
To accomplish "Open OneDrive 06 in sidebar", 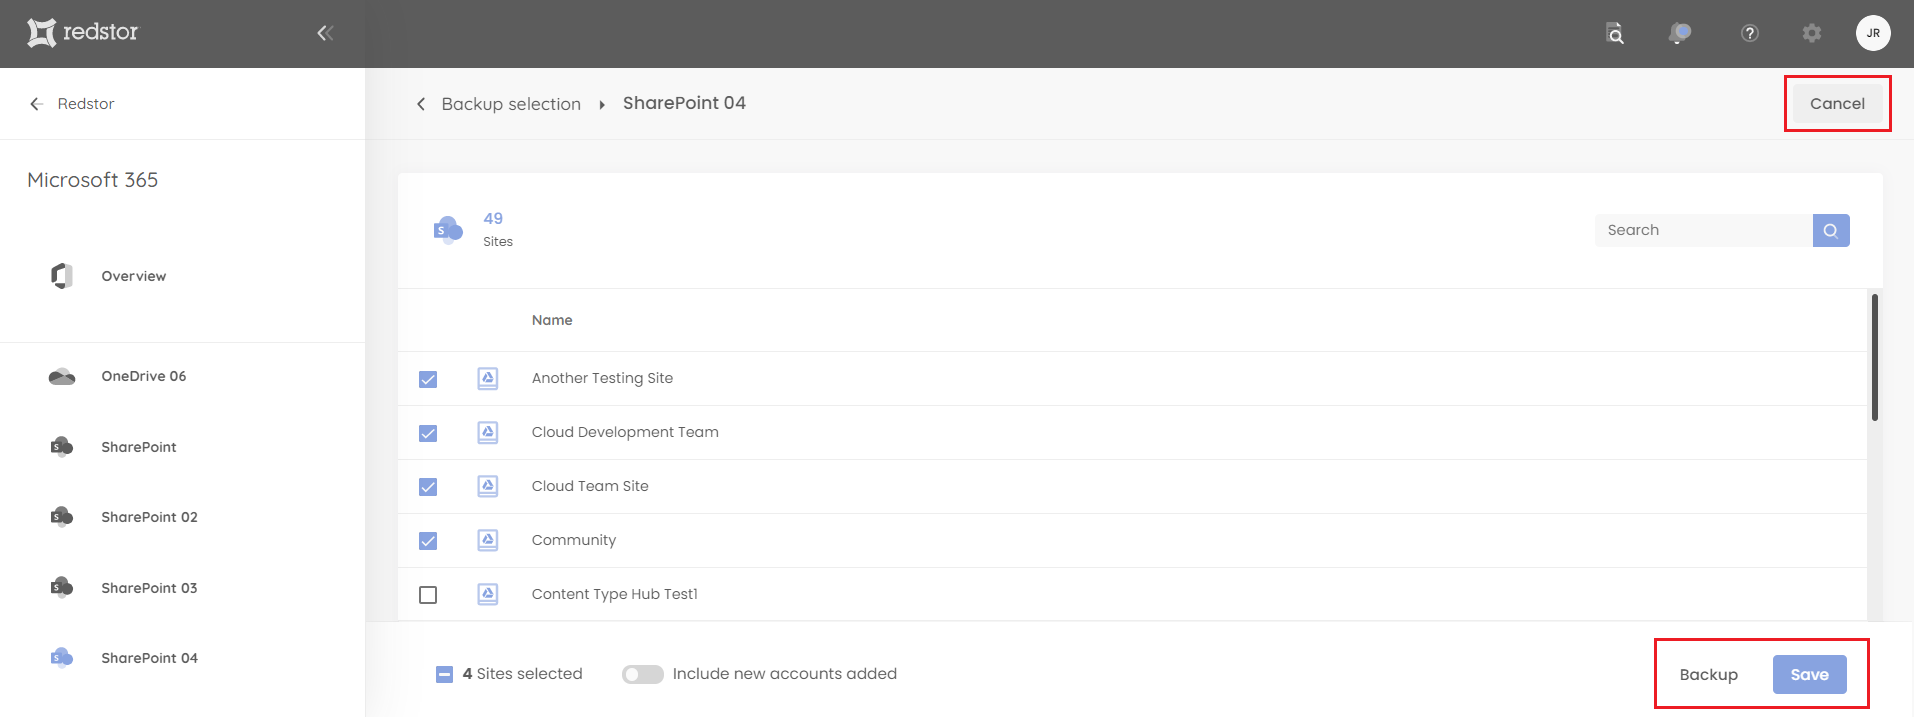I will click(144, 377).
